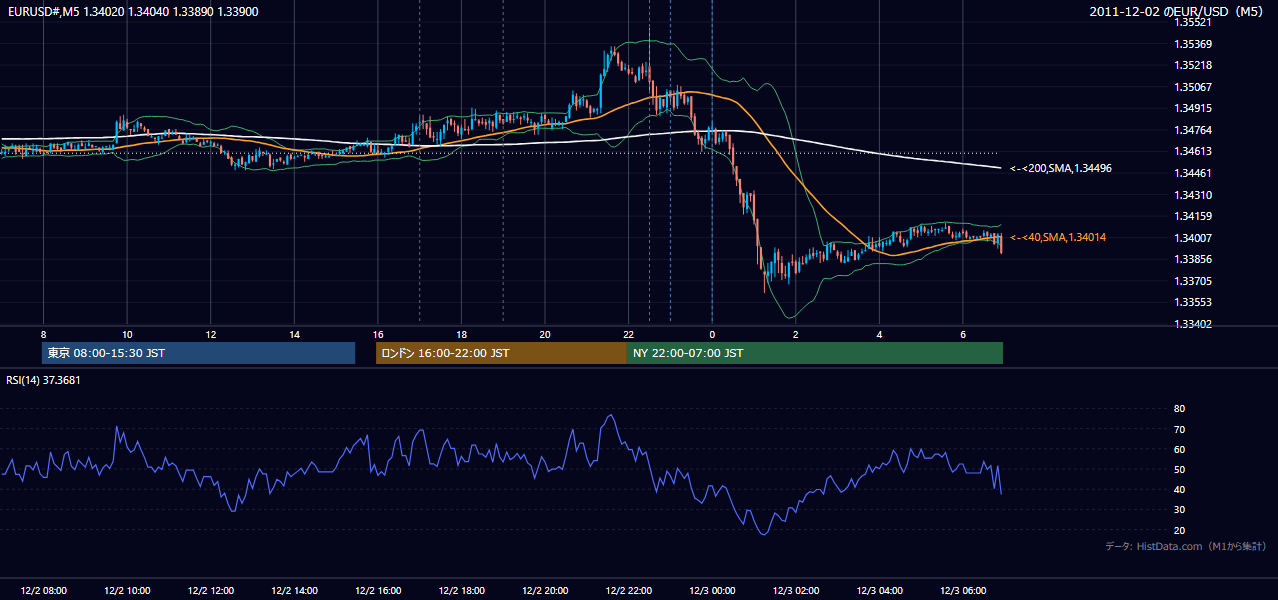Click RSI axis level 60

(x=1179, y=449)
